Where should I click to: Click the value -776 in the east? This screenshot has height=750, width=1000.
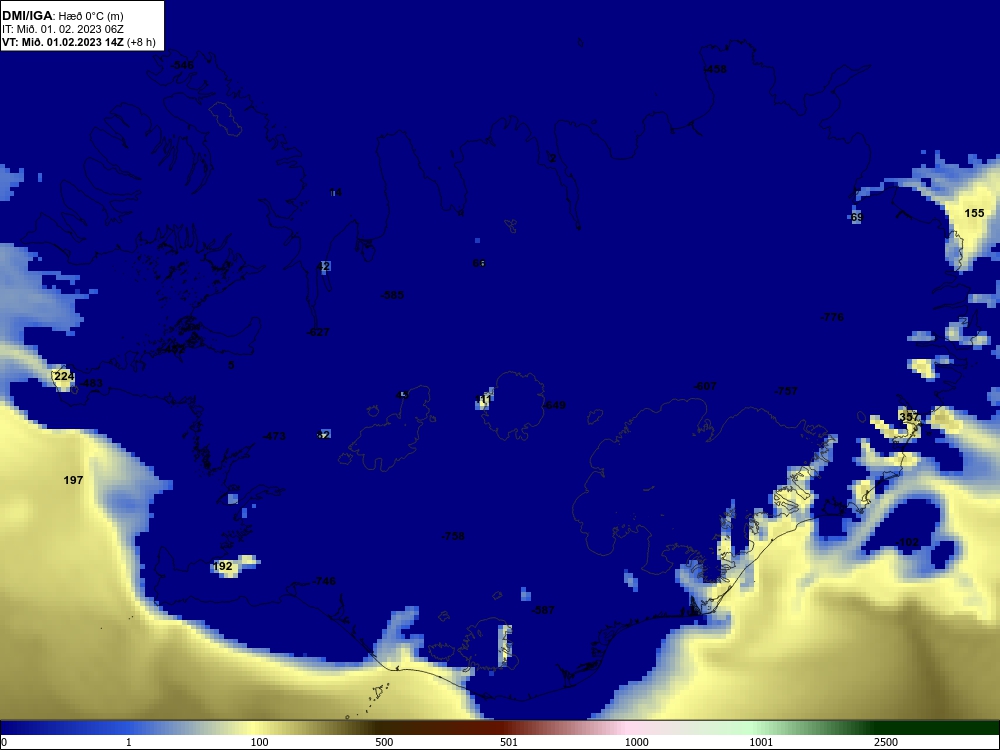832,317
